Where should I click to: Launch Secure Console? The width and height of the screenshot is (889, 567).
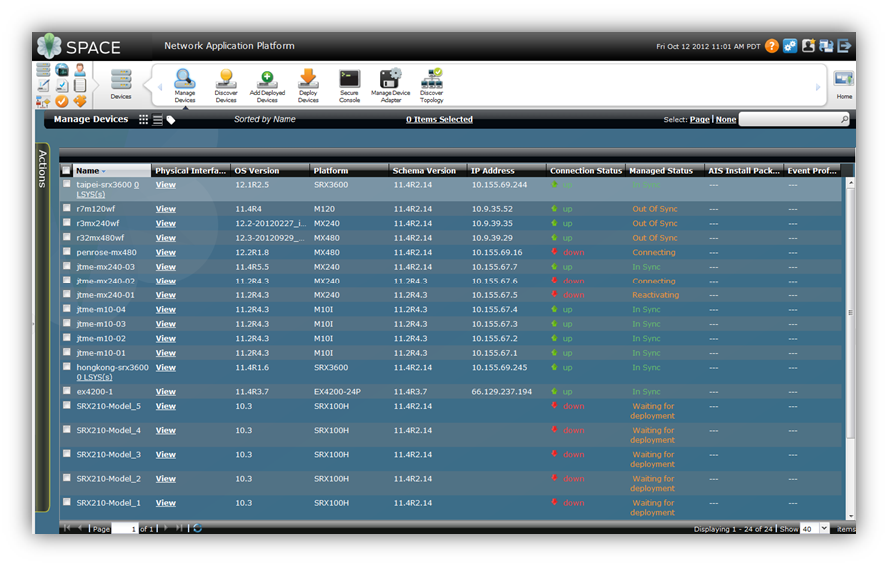349,86
